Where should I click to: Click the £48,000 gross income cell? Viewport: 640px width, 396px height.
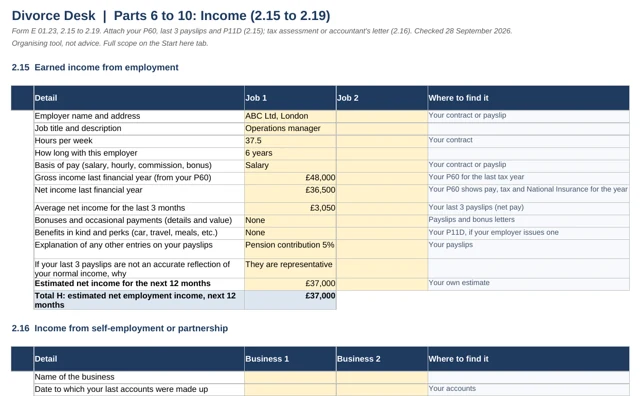click(290, 178)
